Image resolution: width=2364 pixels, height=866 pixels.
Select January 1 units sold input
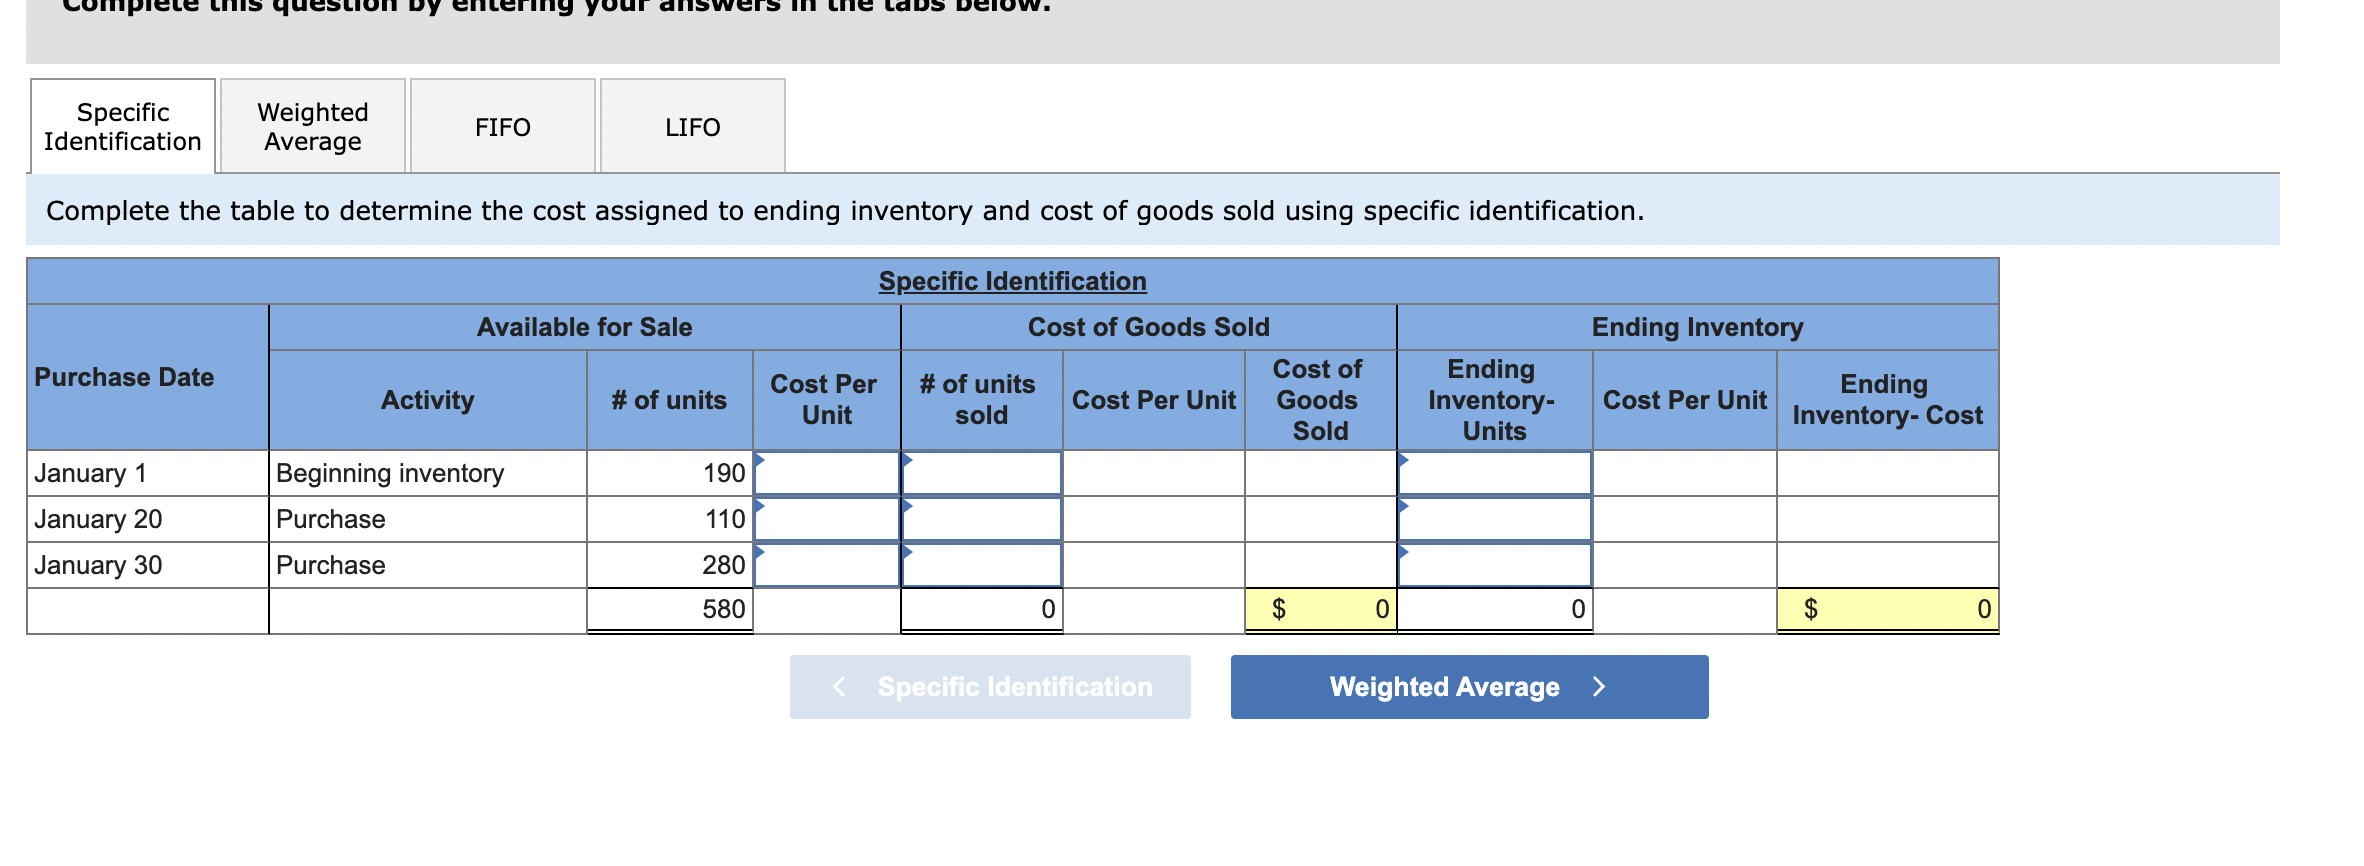tap(982, 473)
